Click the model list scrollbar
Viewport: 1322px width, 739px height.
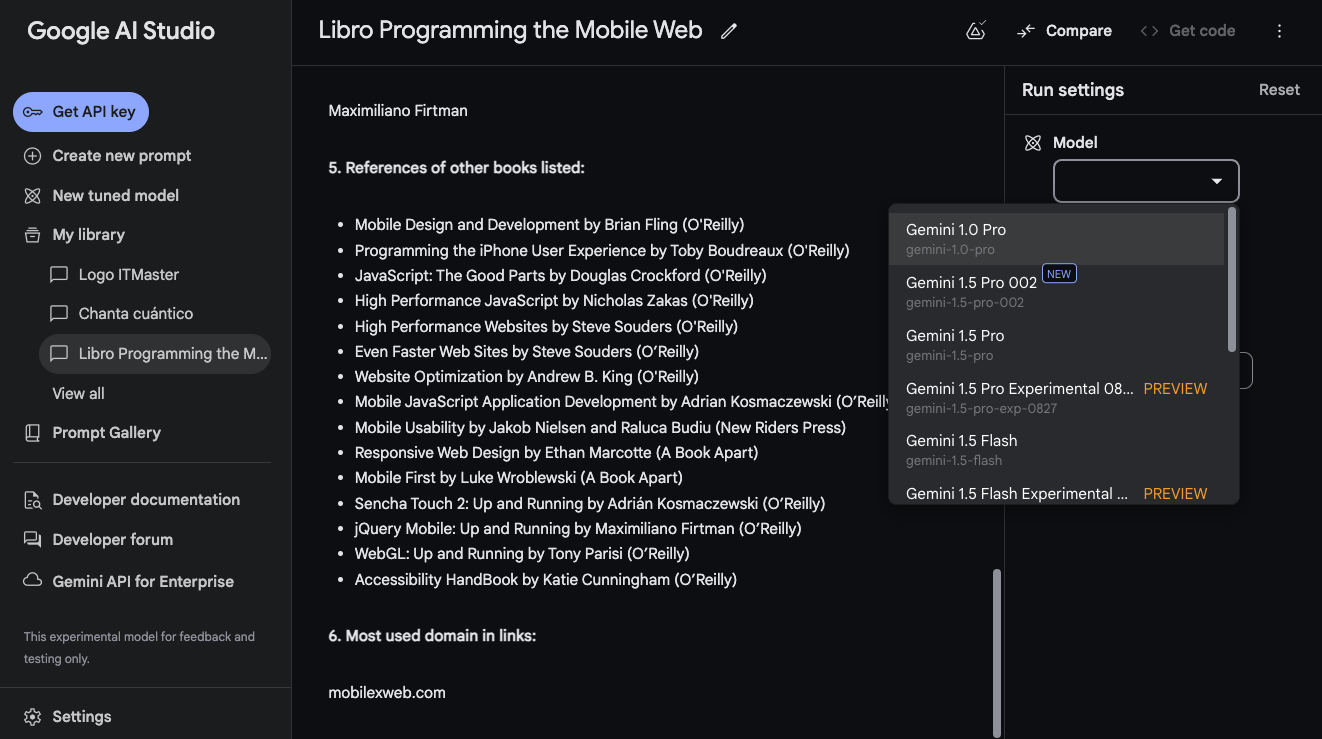pyautogui.click(x=1232, y=280)
